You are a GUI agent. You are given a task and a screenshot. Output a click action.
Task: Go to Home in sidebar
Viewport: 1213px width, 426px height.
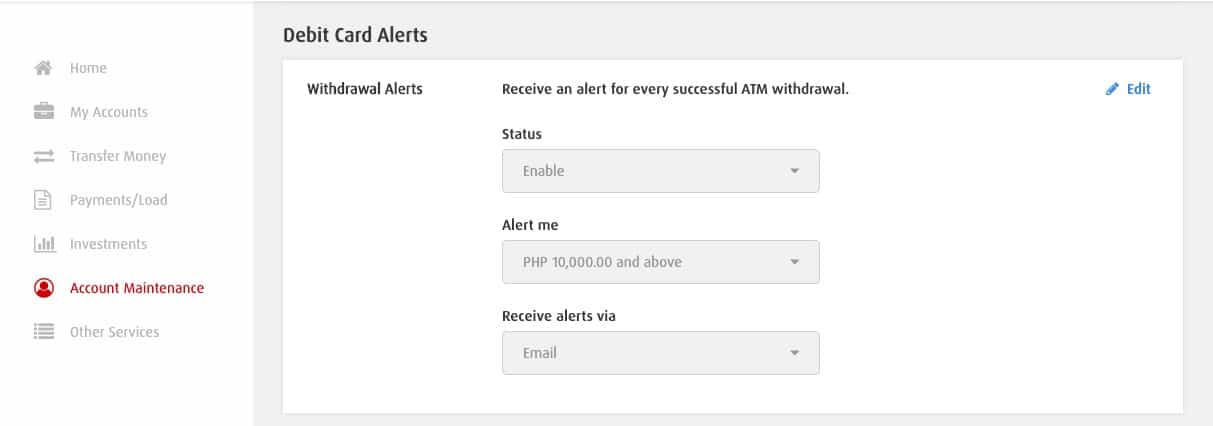88,68
